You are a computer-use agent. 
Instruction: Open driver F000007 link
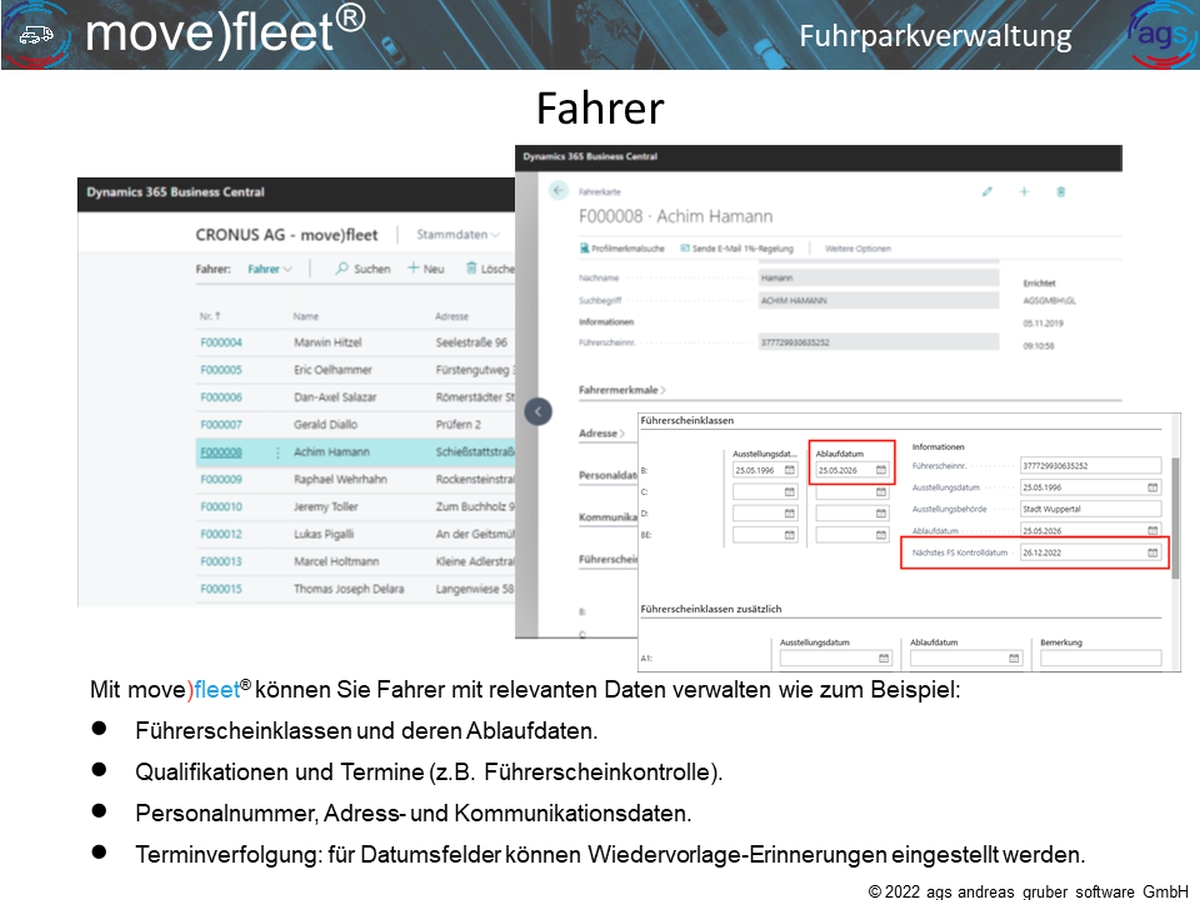[x=221, y=425]
